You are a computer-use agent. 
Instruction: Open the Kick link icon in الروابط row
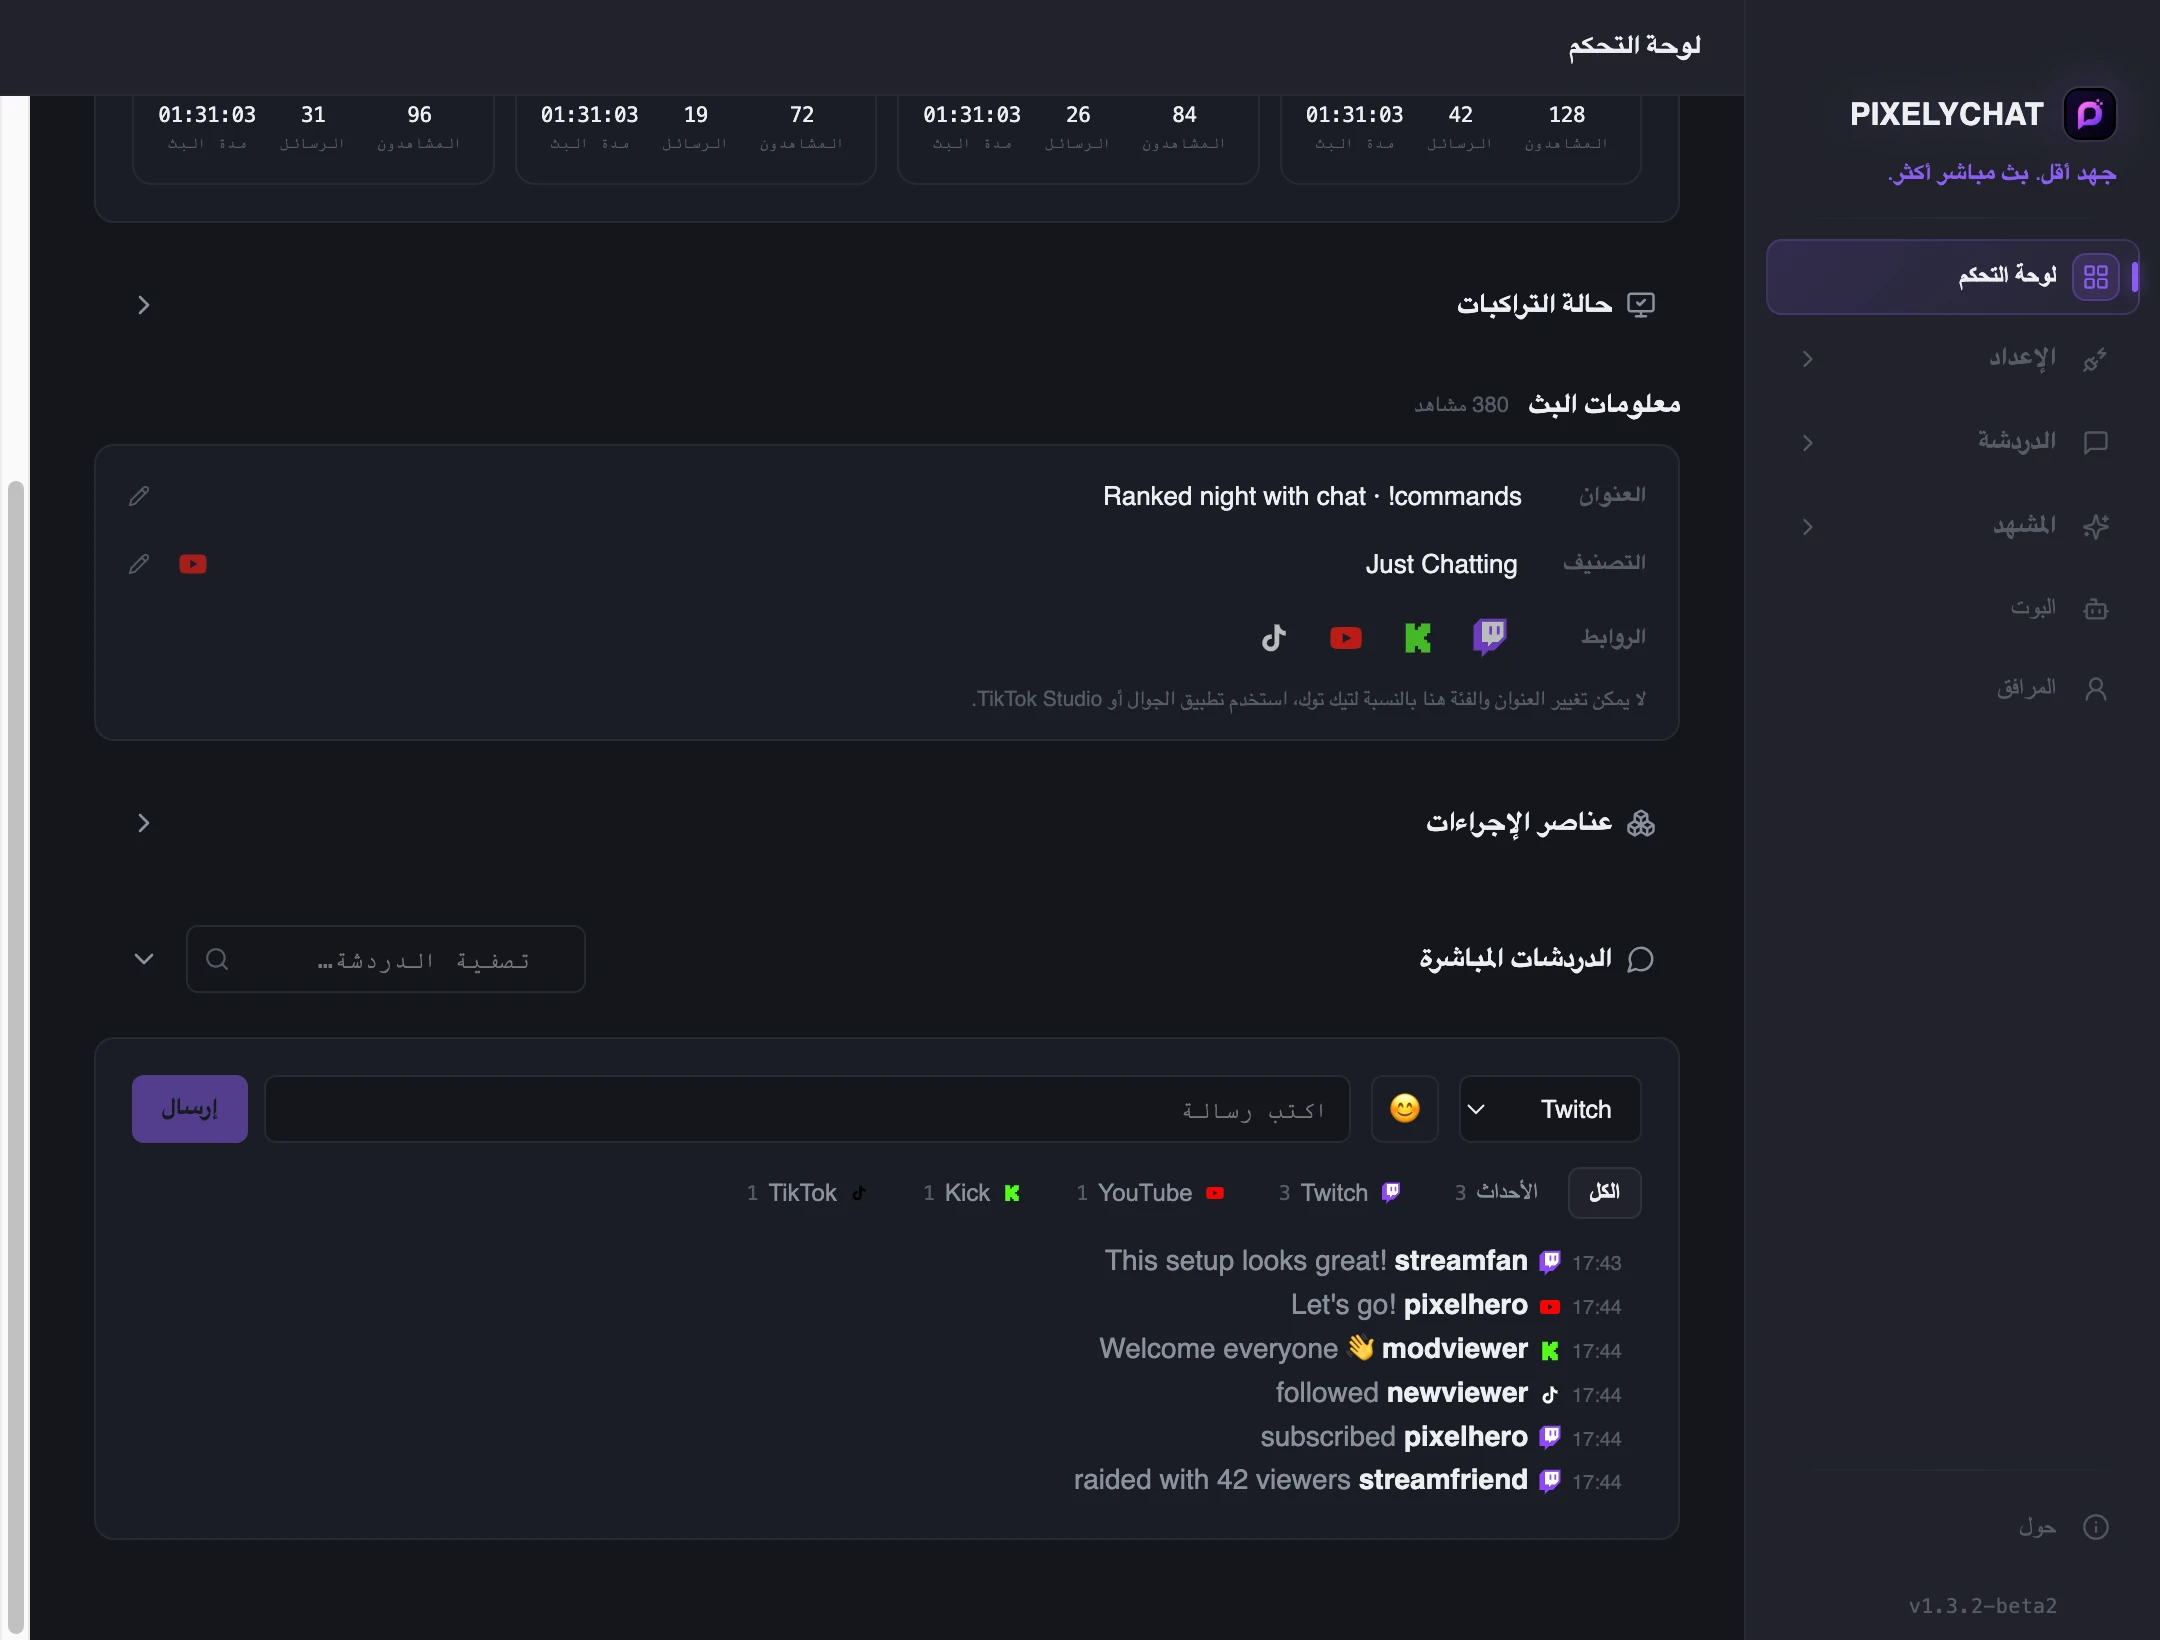(x=1418, y=637)
